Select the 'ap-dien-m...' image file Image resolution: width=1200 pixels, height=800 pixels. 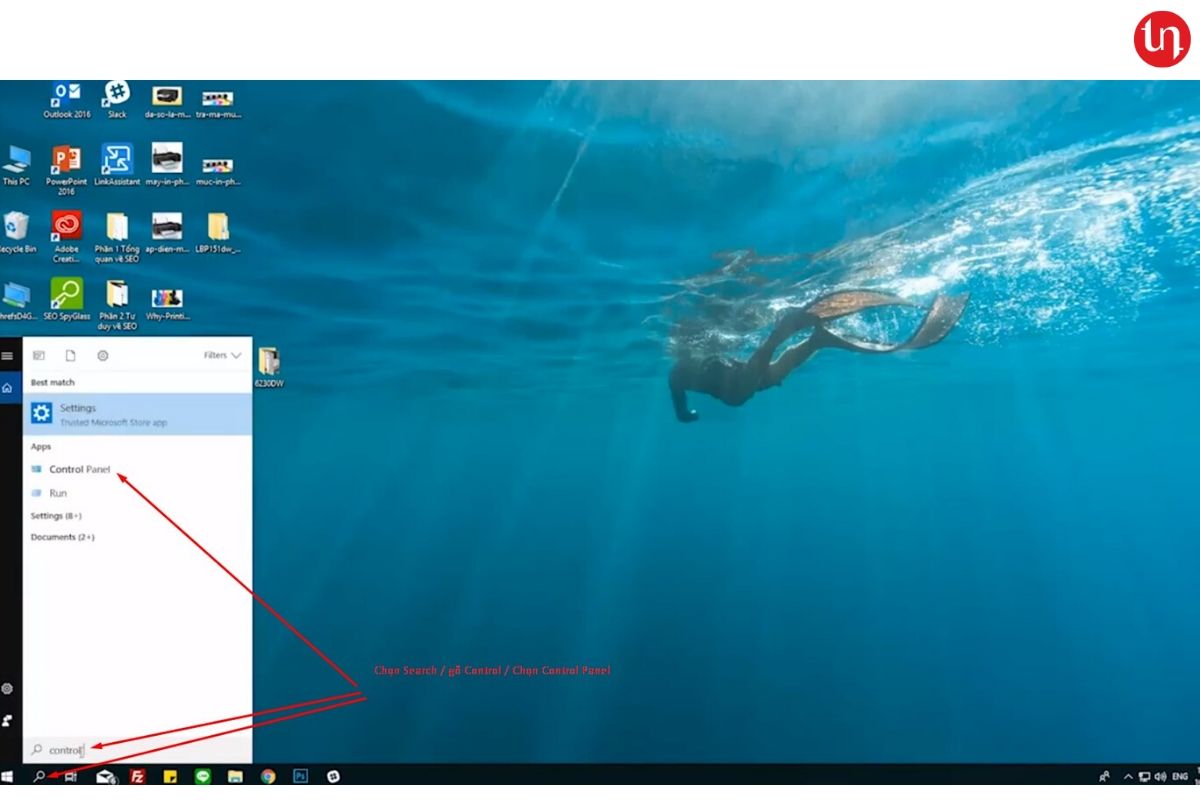[167, 233]
